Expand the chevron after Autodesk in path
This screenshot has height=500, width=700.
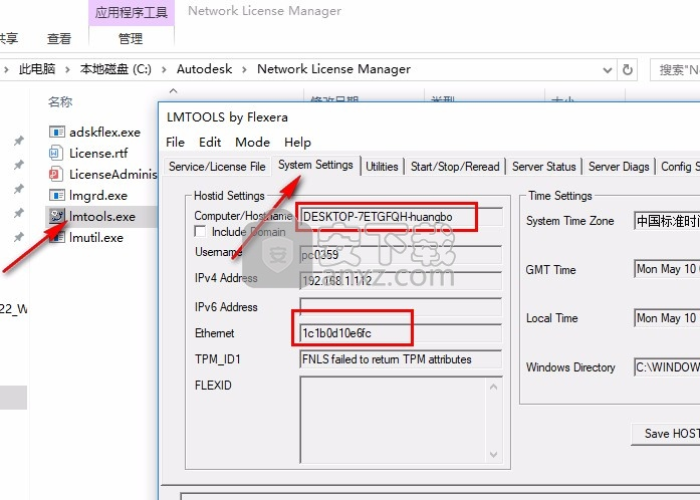point(244,69)
